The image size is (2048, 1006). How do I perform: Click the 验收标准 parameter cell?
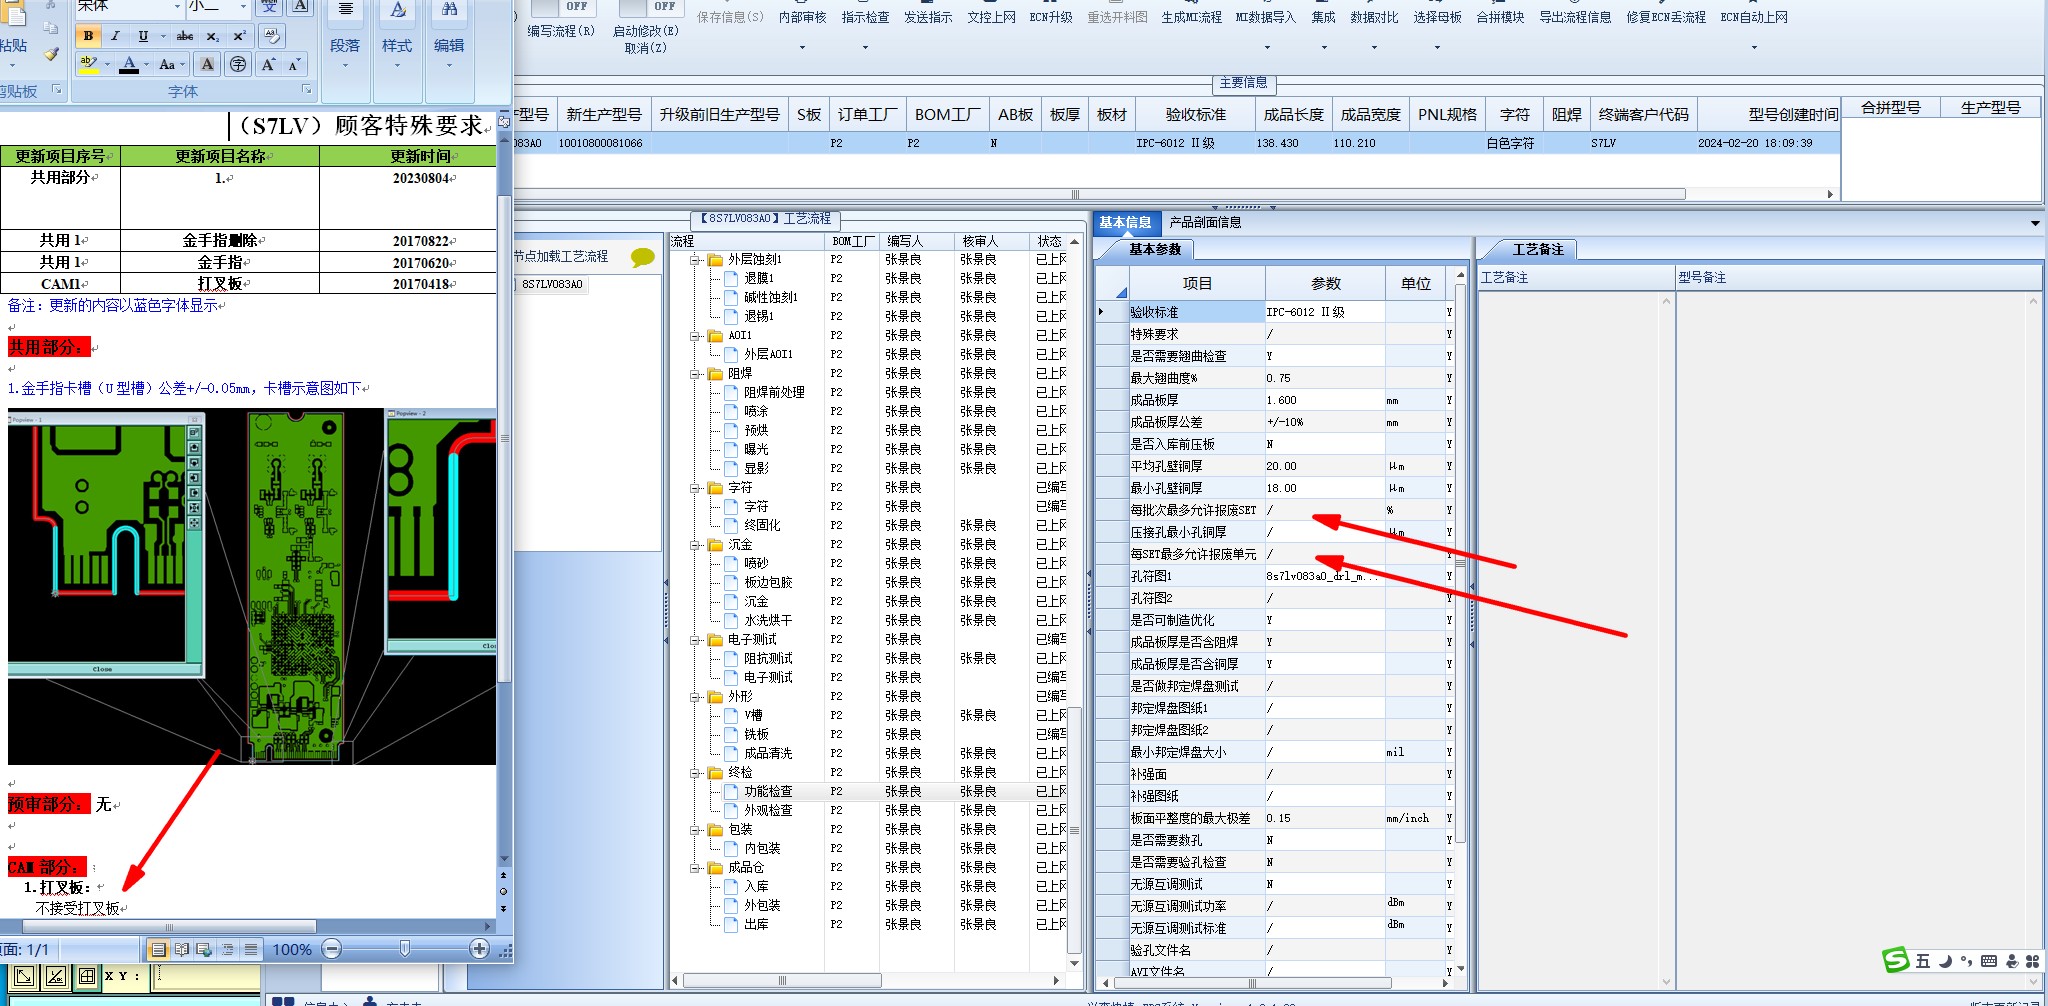click(x=1196, y=312)
